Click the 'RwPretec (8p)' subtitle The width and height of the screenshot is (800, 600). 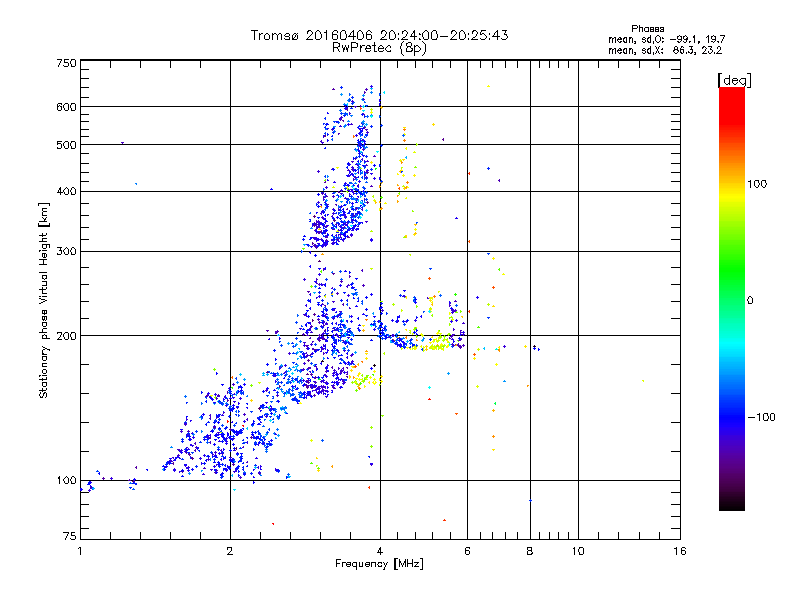click(379, 48)
